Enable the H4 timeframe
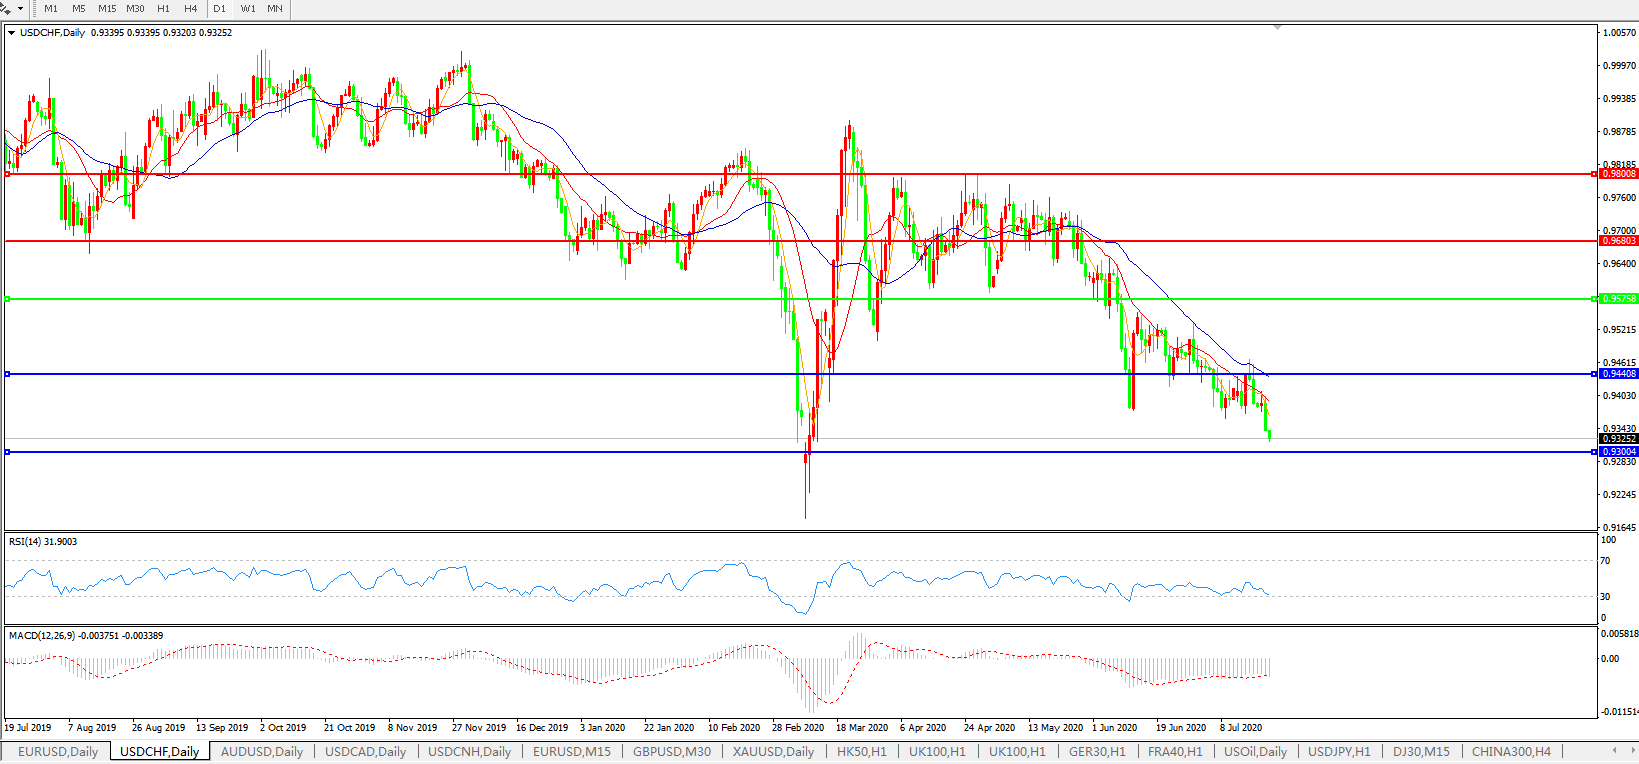The height and width of the screenshot is (764, 1639). tap(191, 8)
